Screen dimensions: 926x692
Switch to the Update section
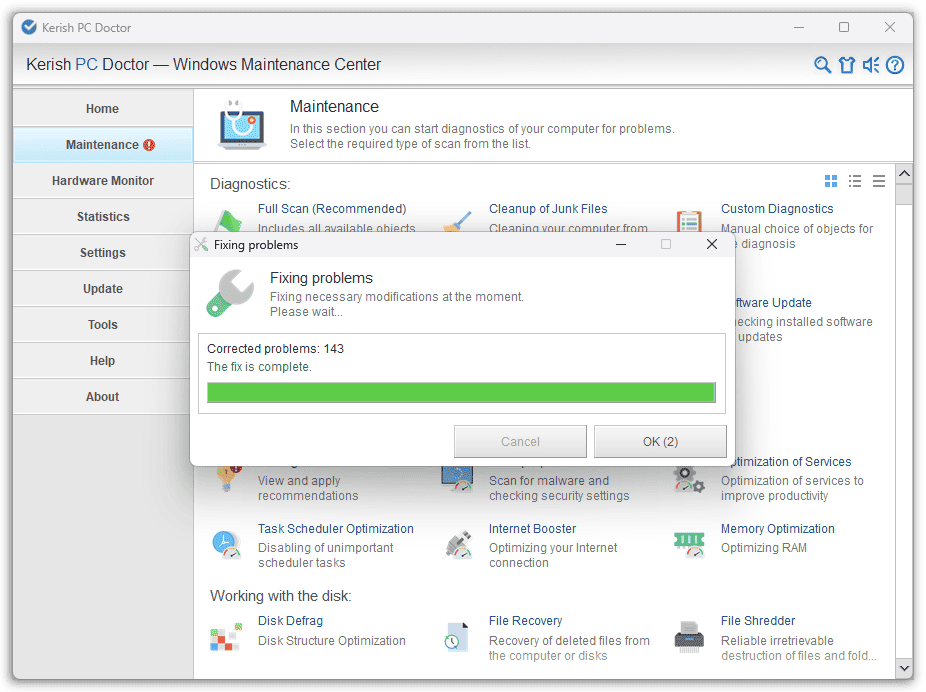click(x=103, y=289)
